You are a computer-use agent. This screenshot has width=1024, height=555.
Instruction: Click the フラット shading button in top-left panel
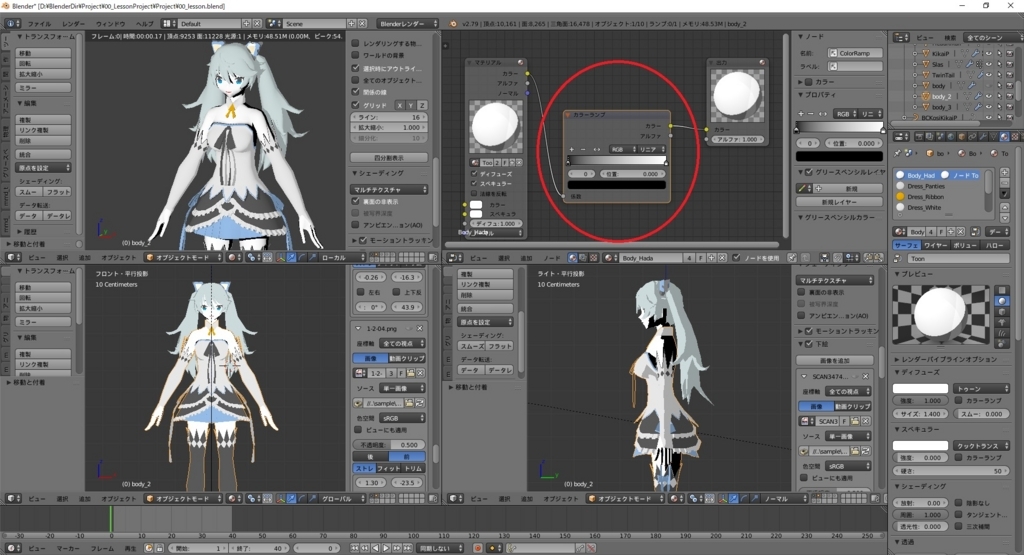point(57,192)
